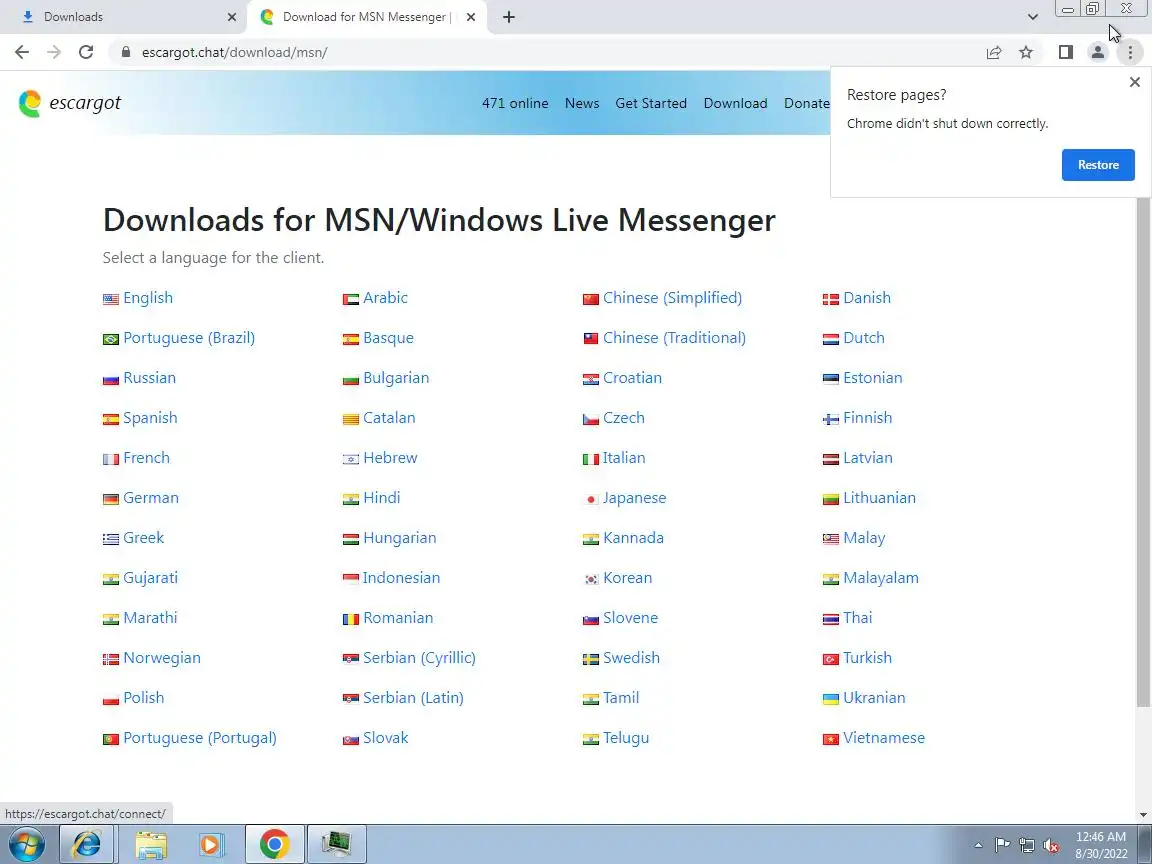Close the Restore pages popup

[1135, 82]
